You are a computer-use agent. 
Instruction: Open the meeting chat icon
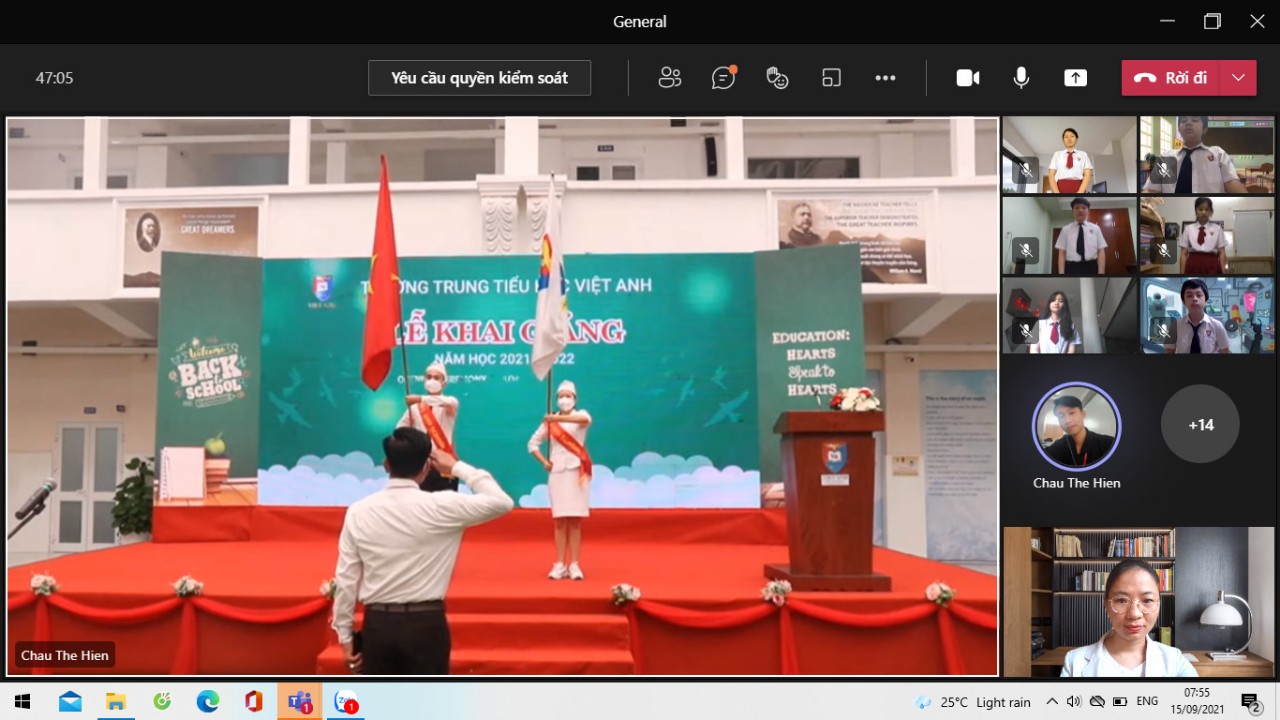point(724,78)
